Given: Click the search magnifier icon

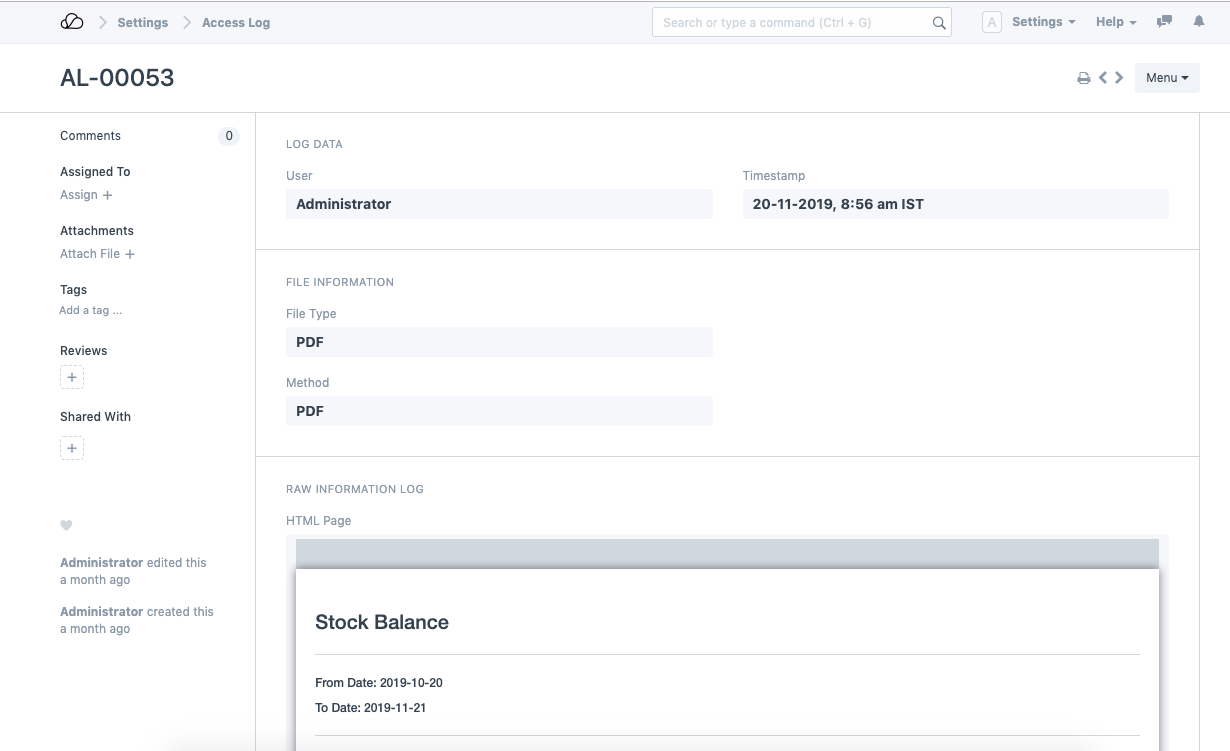Looking at the screenshot, I should coord(939,23).
